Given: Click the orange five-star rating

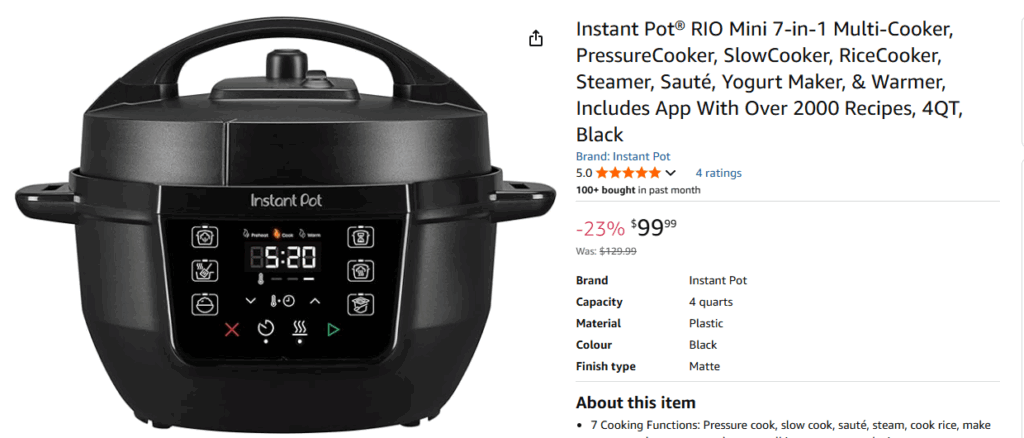Looking at the screenshot, I should (x=628, y=173).
